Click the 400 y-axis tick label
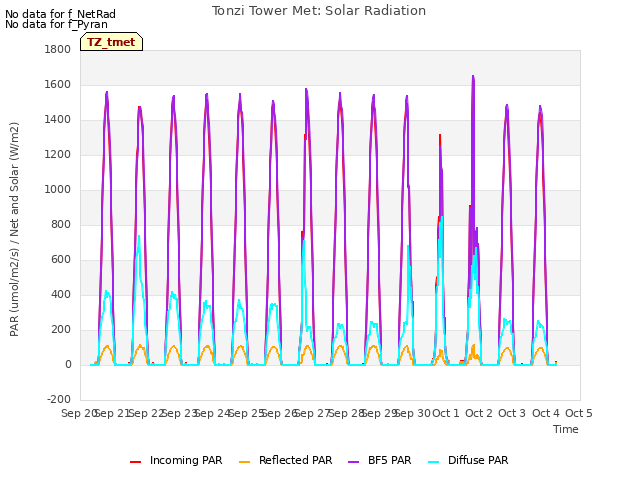The image size is (640, 480). (61, 295)
